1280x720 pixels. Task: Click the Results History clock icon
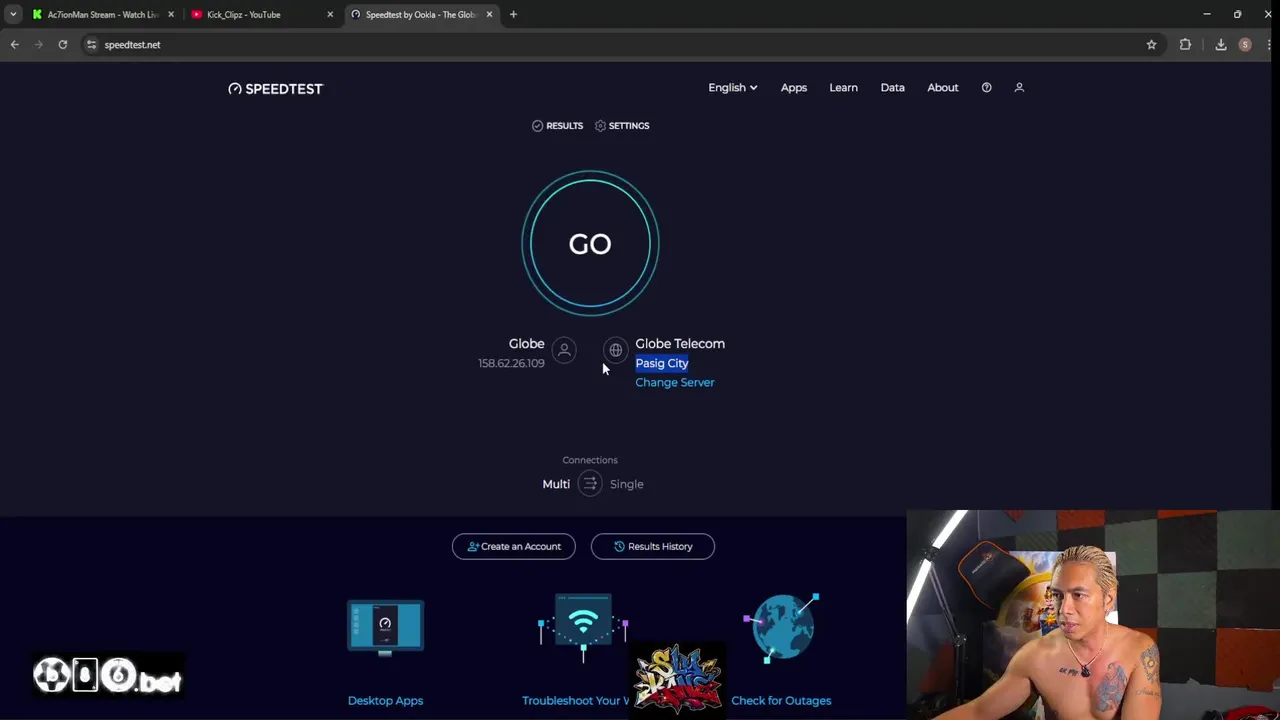619,547
